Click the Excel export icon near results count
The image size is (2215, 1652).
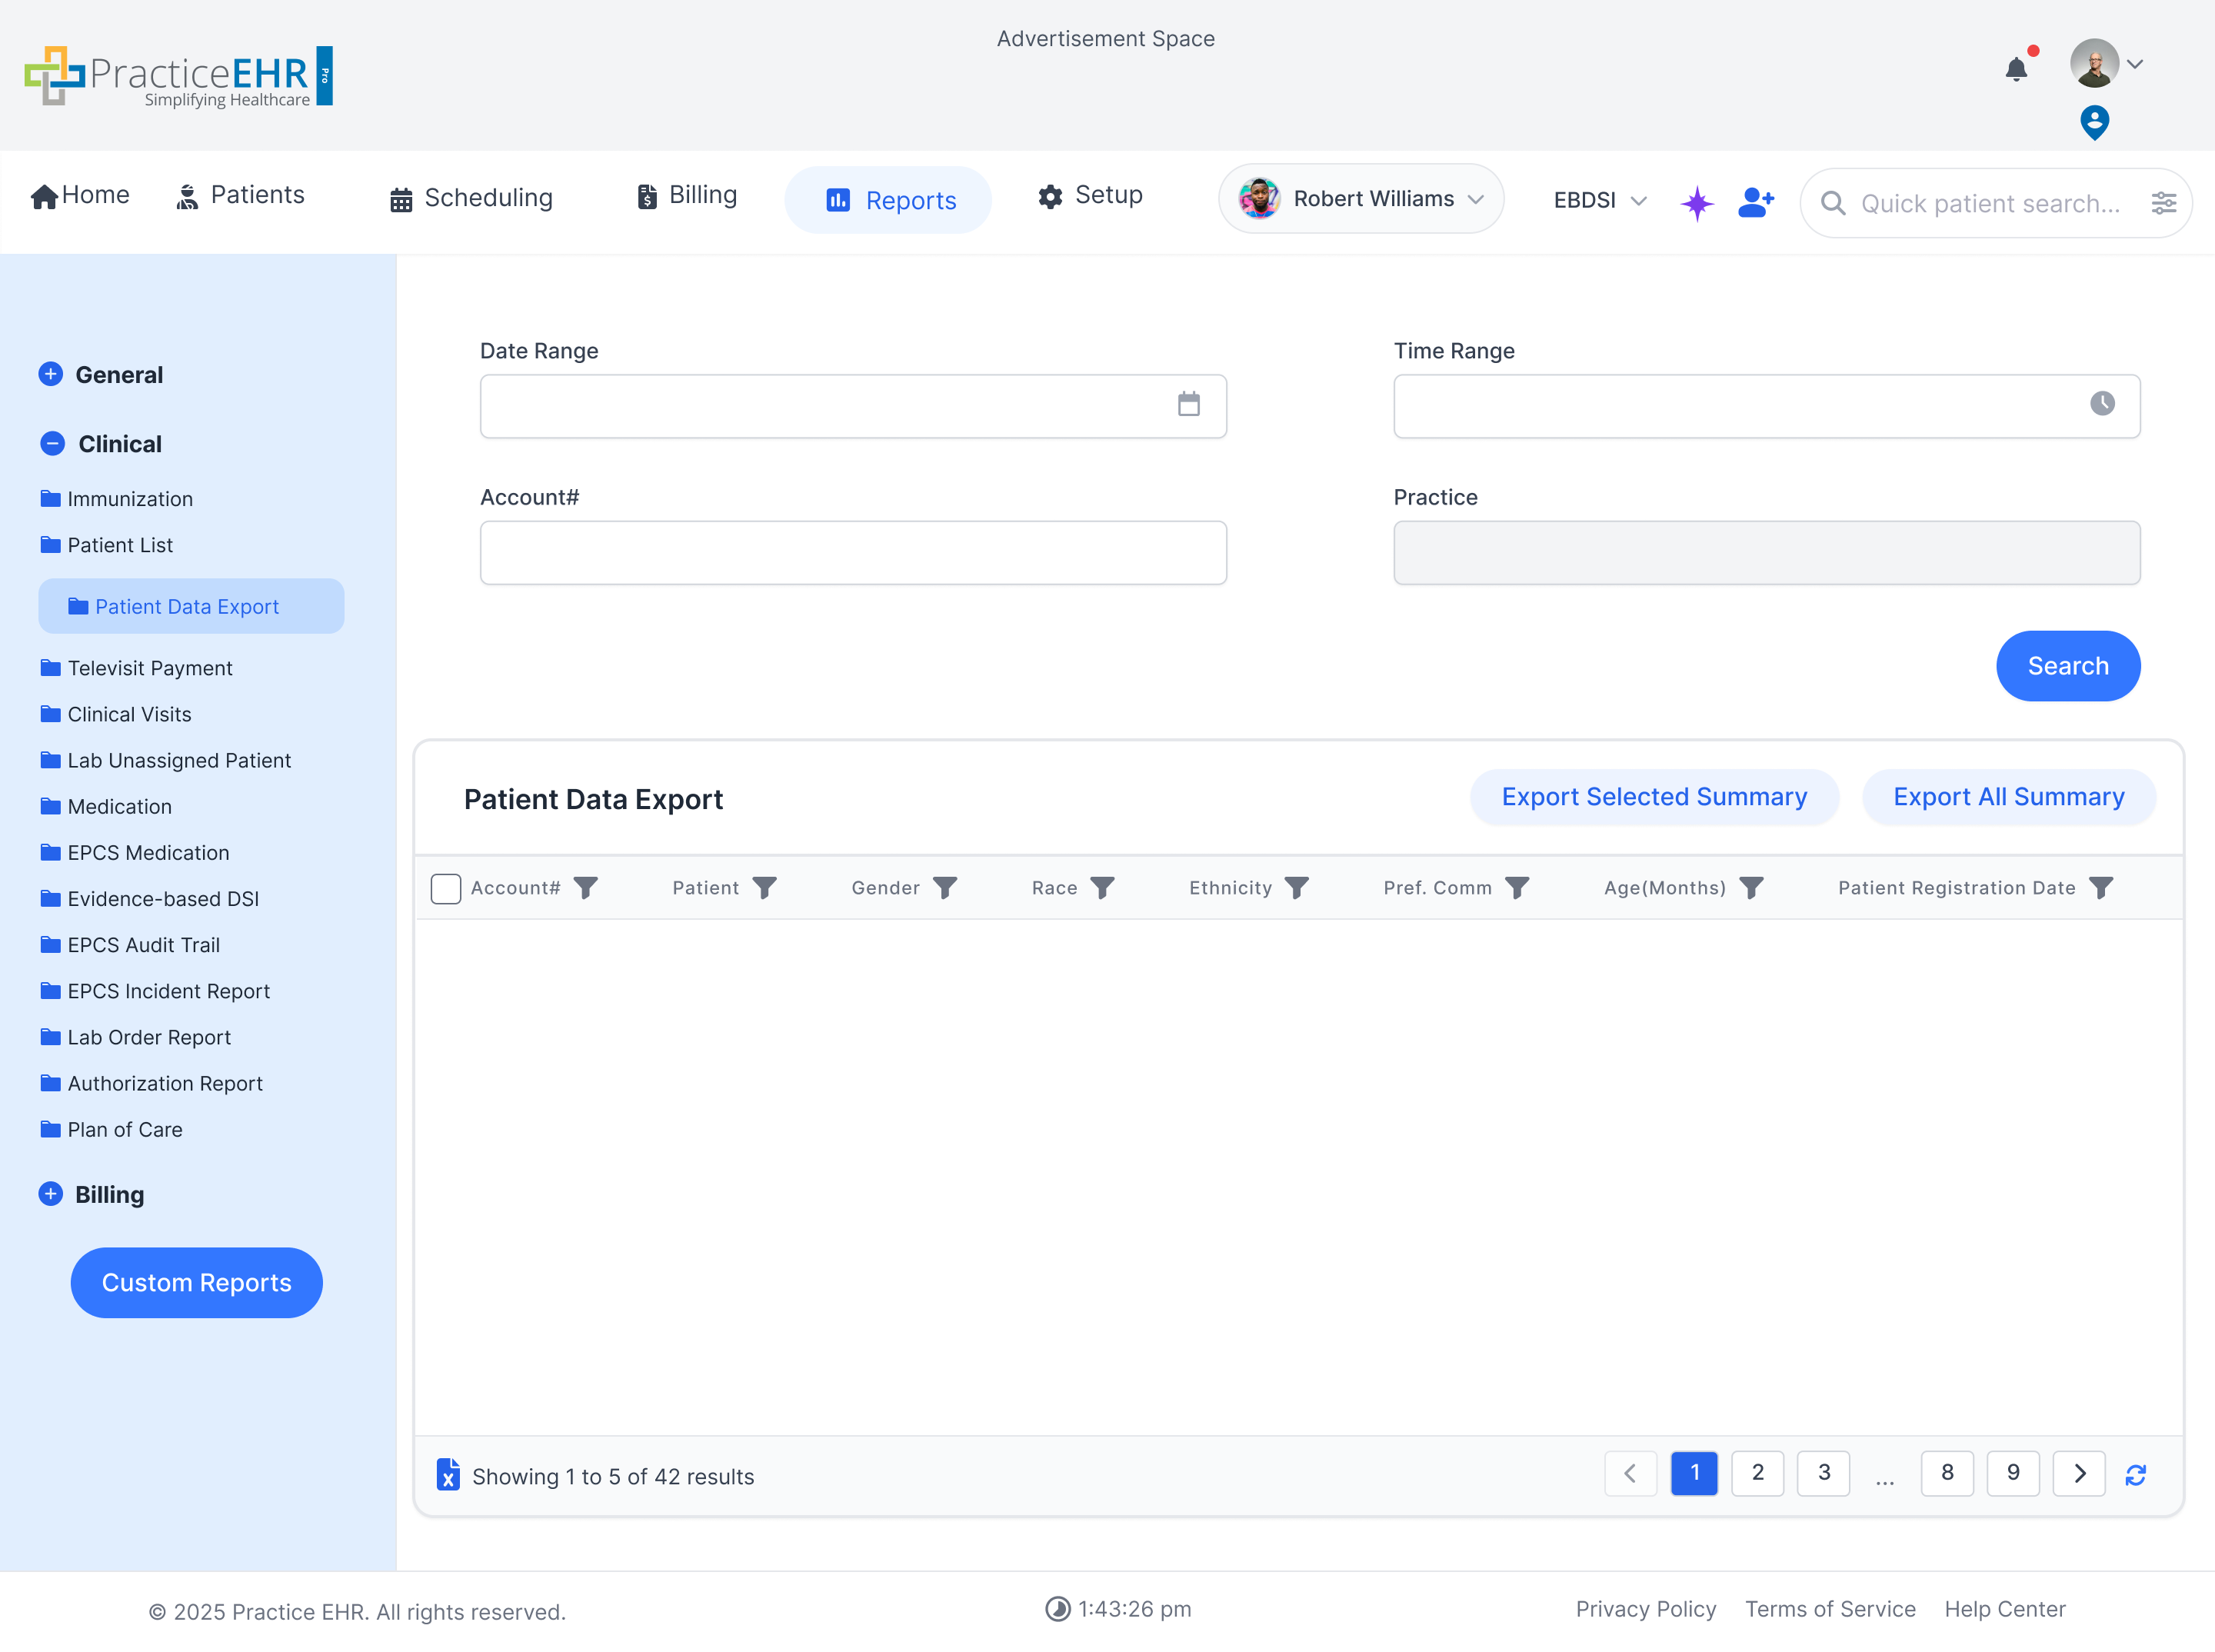click(447, 1474)
